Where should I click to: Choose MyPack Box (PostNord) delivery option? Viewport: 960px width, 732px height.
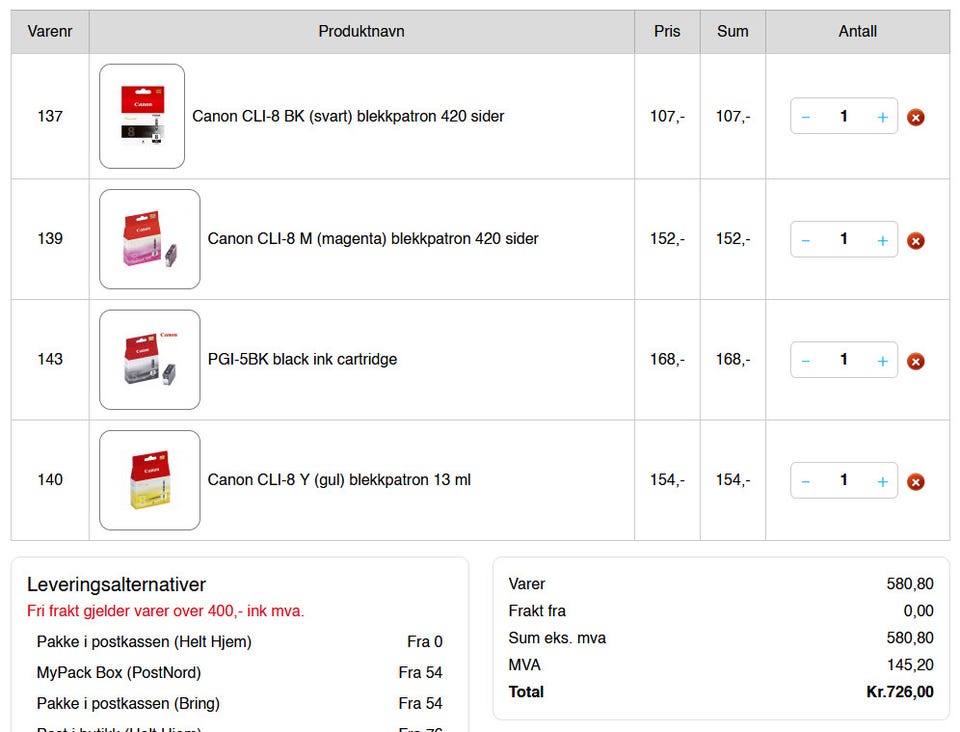click(x=239, y=672)
